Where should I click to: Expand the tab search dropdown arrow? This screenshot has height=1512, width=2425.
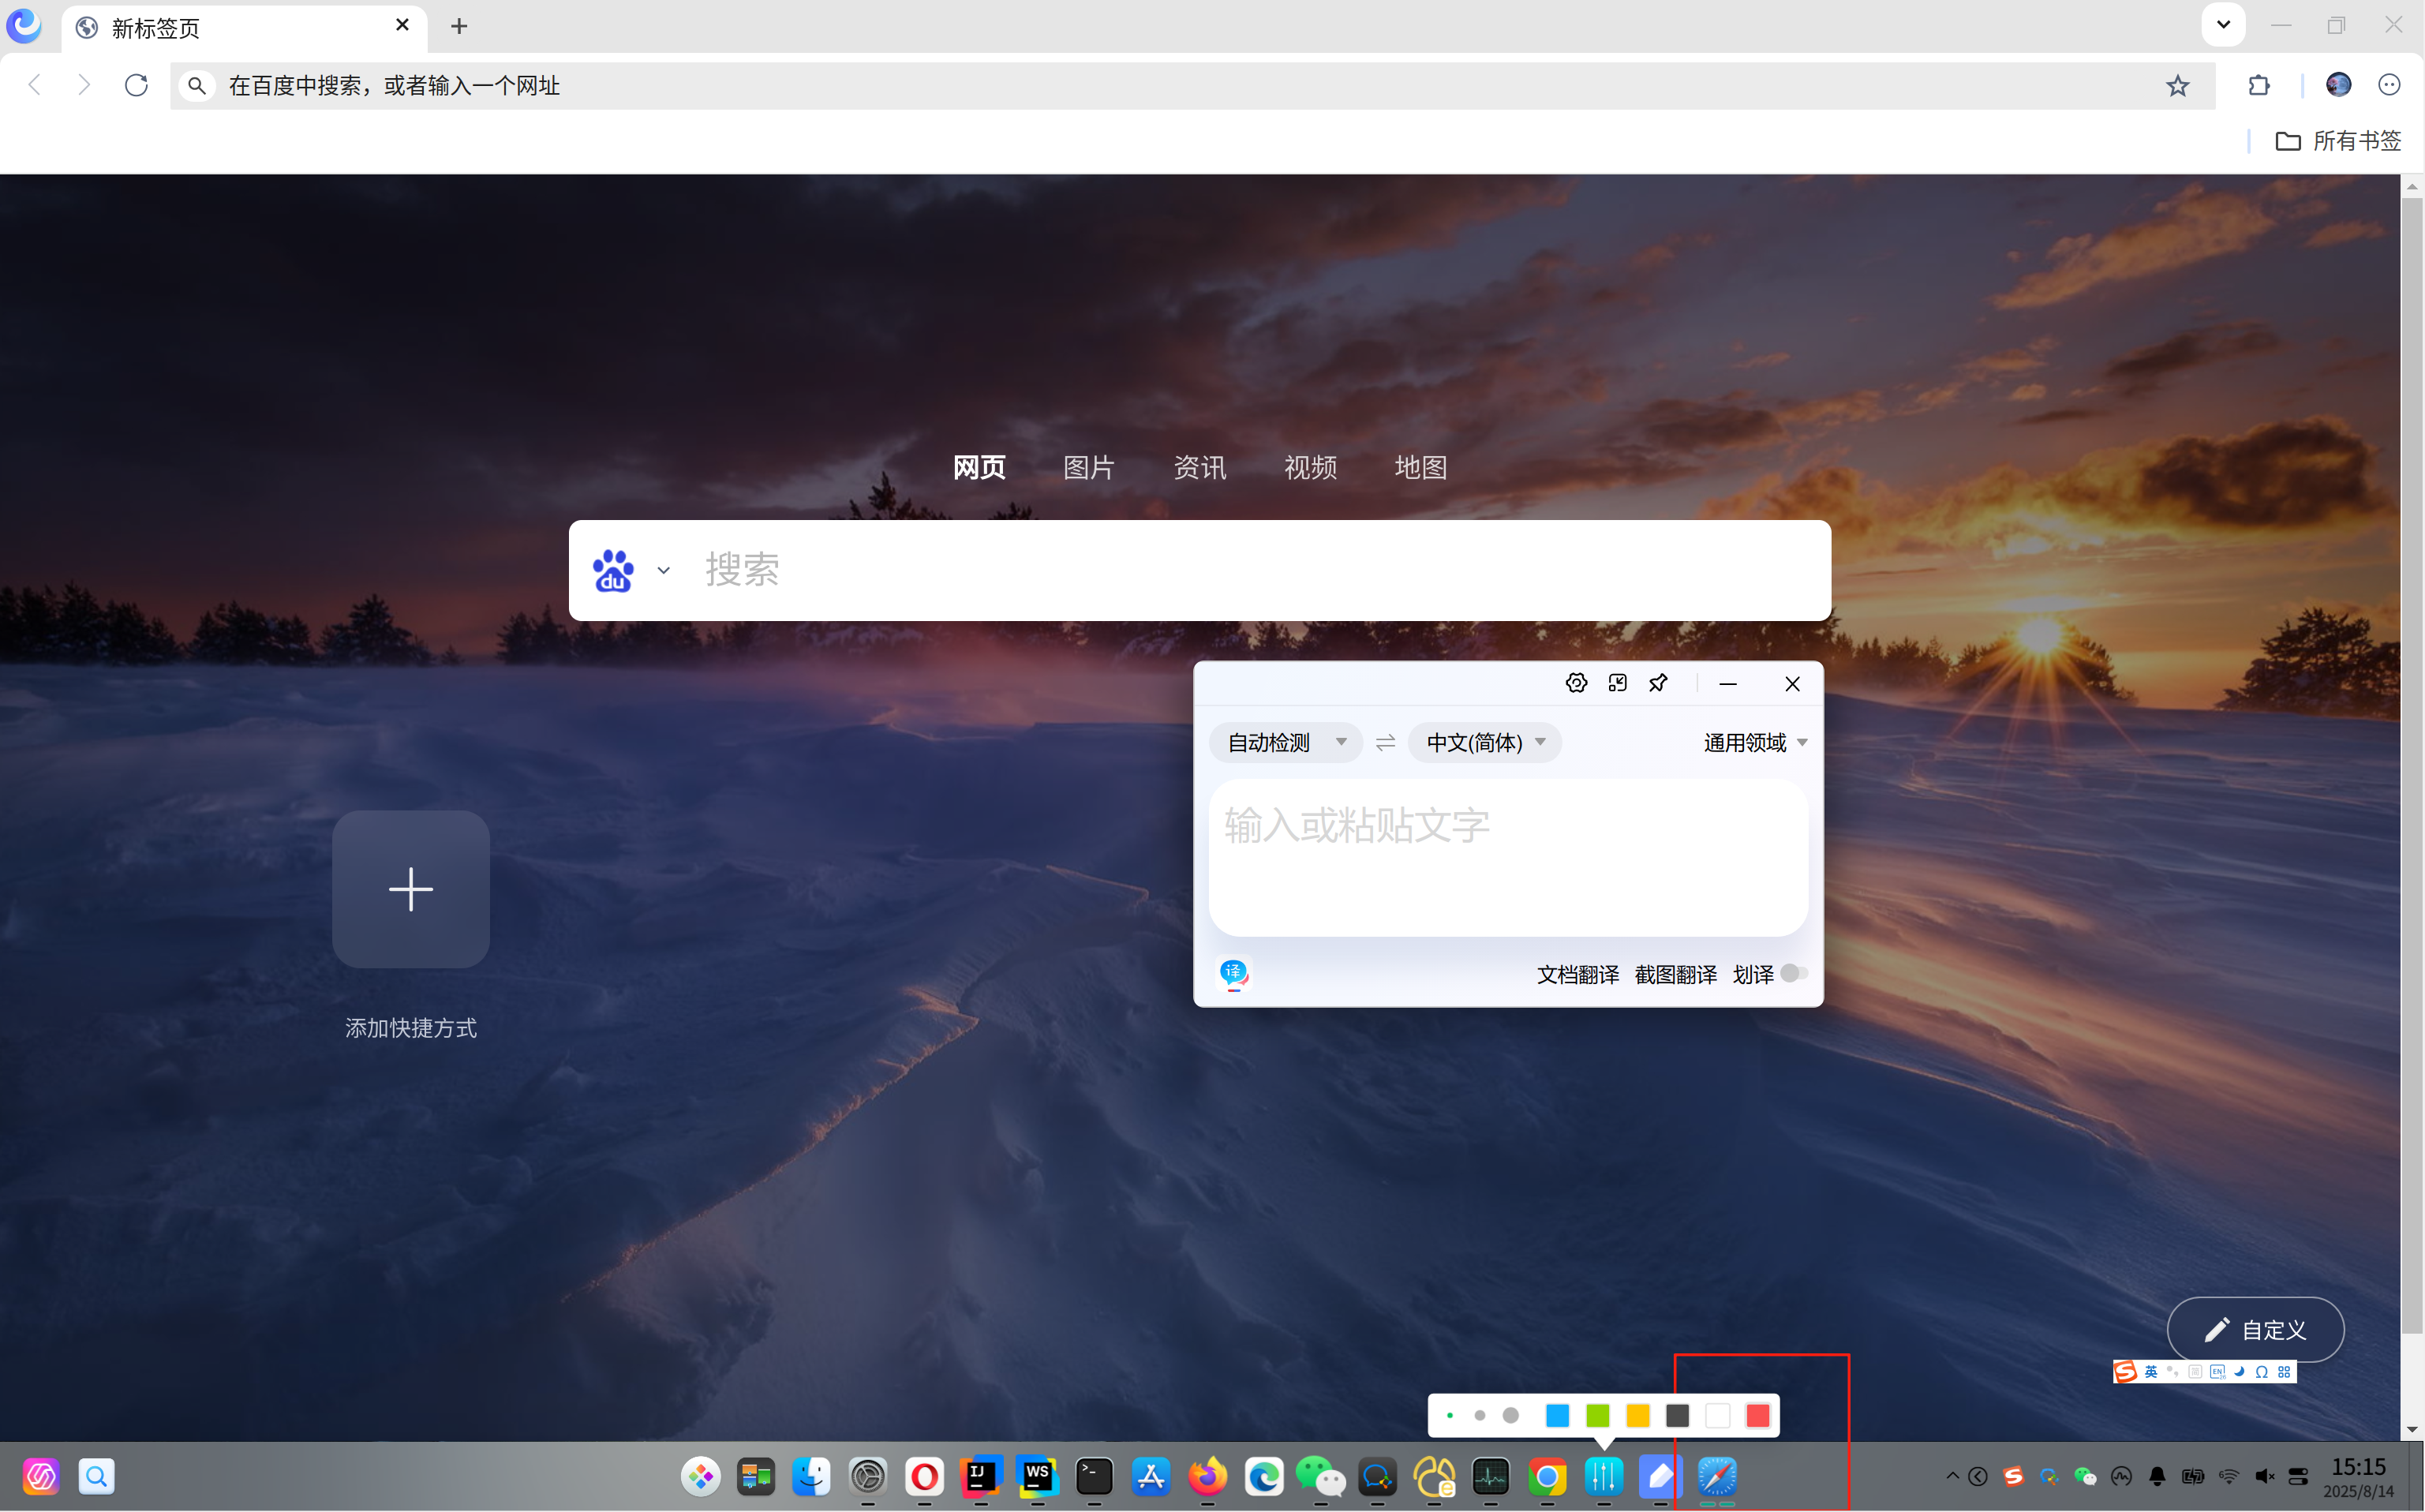tap(2223, 25)
